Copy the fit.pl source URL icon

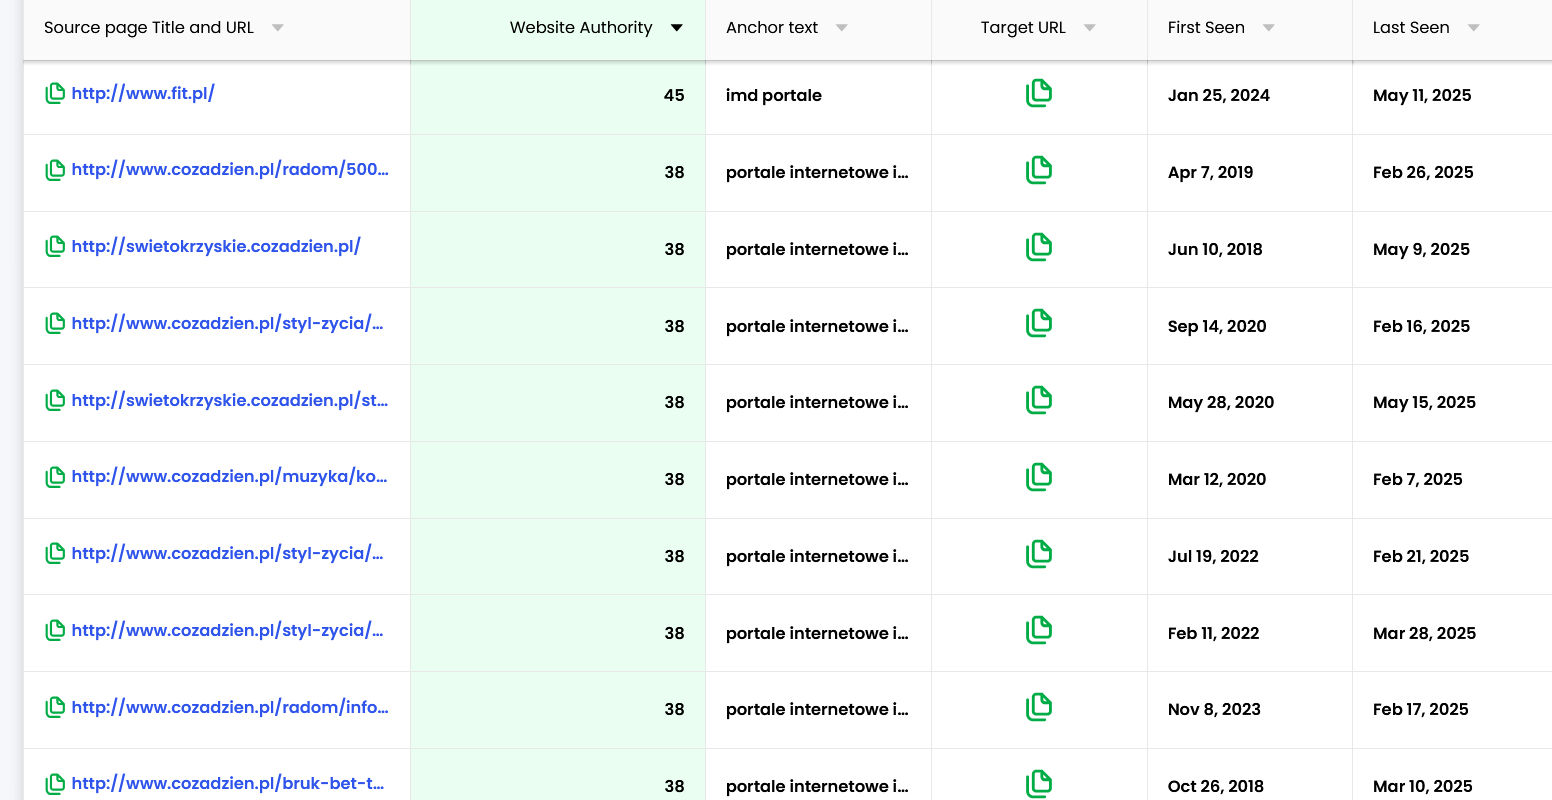coord(55,94)
